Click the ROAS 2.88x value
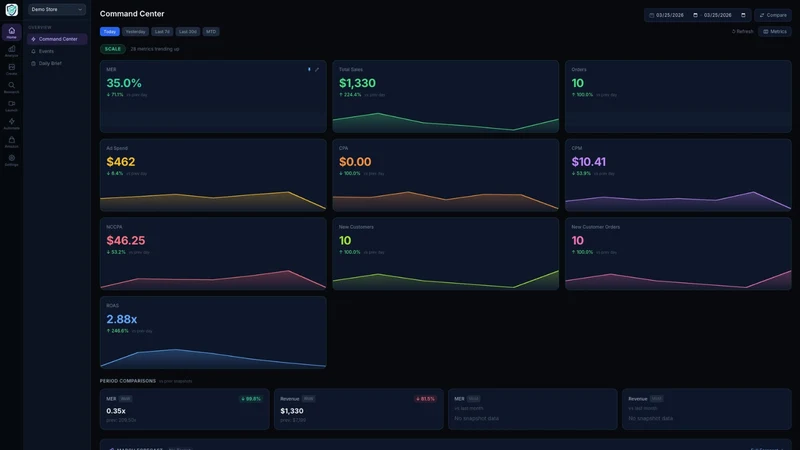Screen dimensions: 800x450 pos(121,319)
